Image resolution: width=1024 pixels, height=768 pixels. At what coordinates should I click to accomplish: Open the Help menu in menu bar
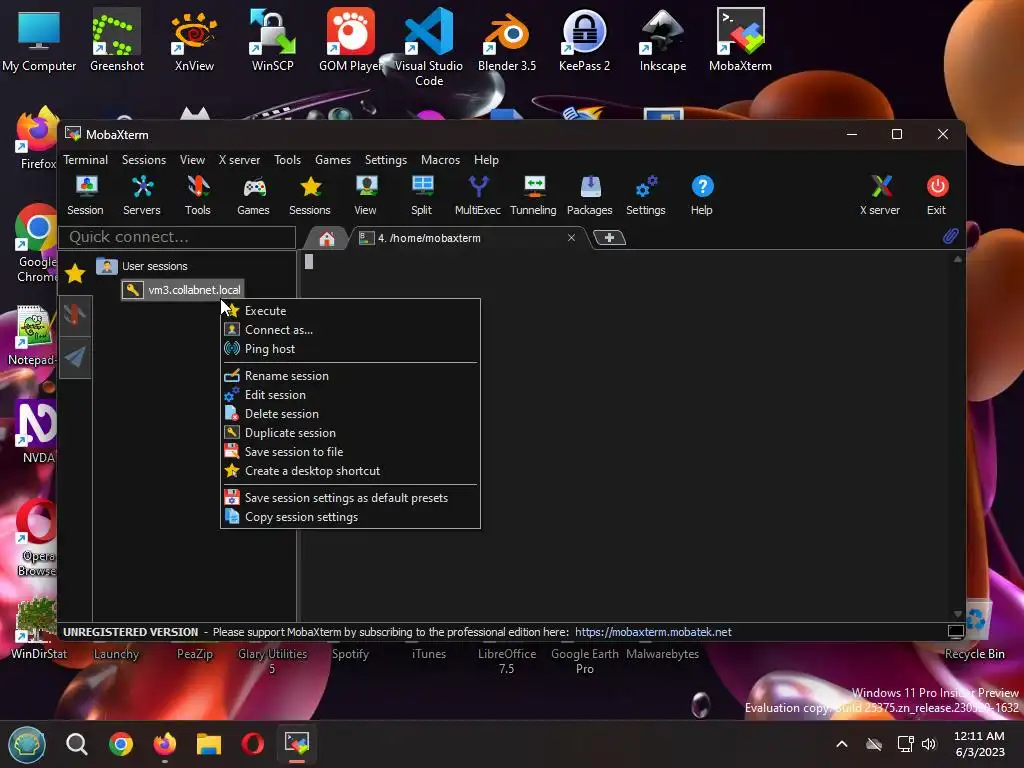click(486, 160)
